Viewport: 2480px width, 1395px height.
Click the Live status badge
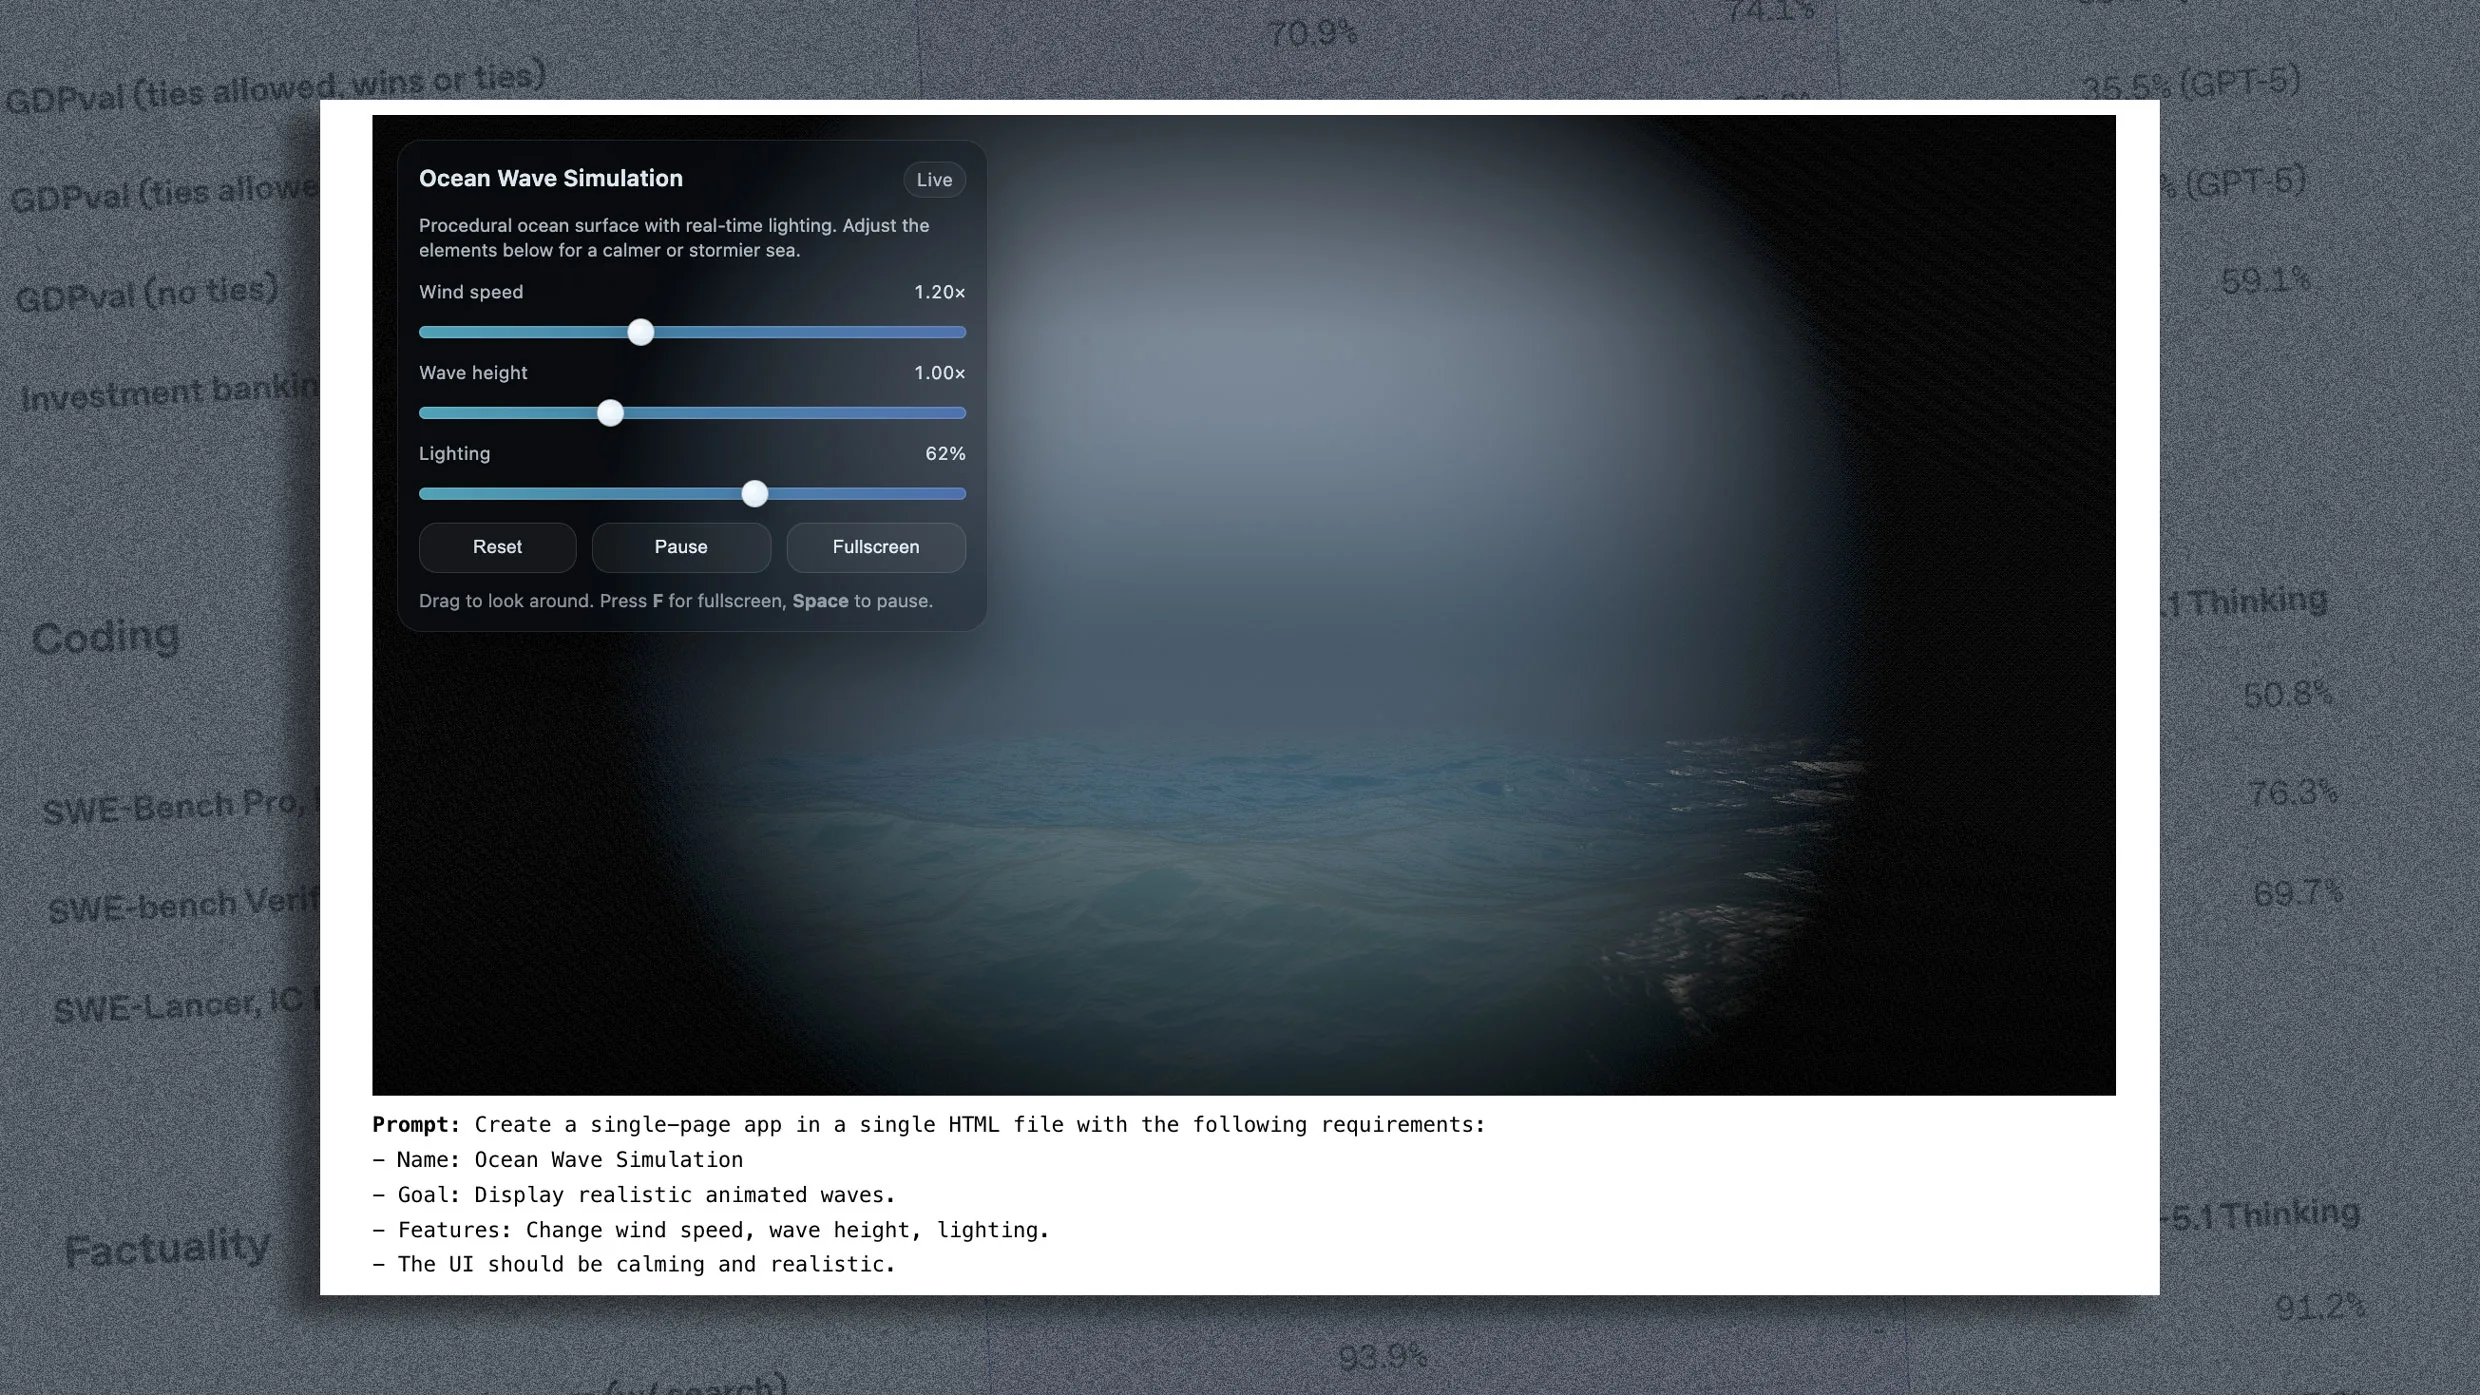tap(933, 179)
